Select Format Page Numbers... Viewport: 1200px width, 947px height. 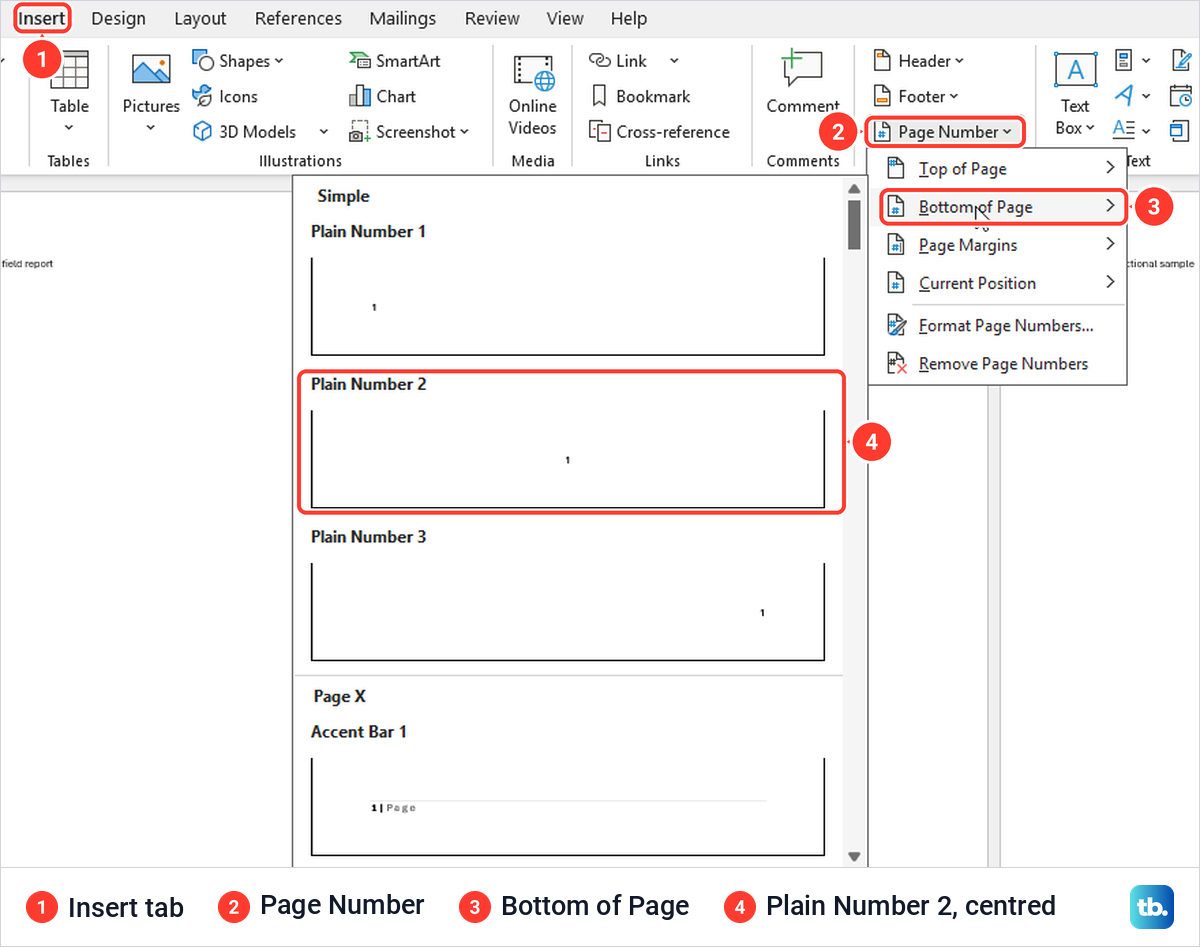[998, 325]
